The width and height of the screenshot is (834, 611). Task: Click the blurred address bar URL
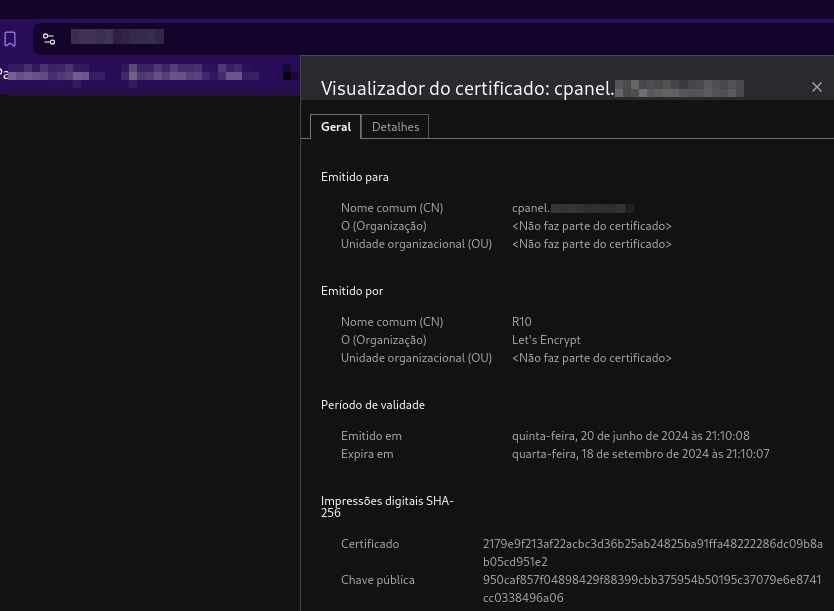(x=117, y=37)
